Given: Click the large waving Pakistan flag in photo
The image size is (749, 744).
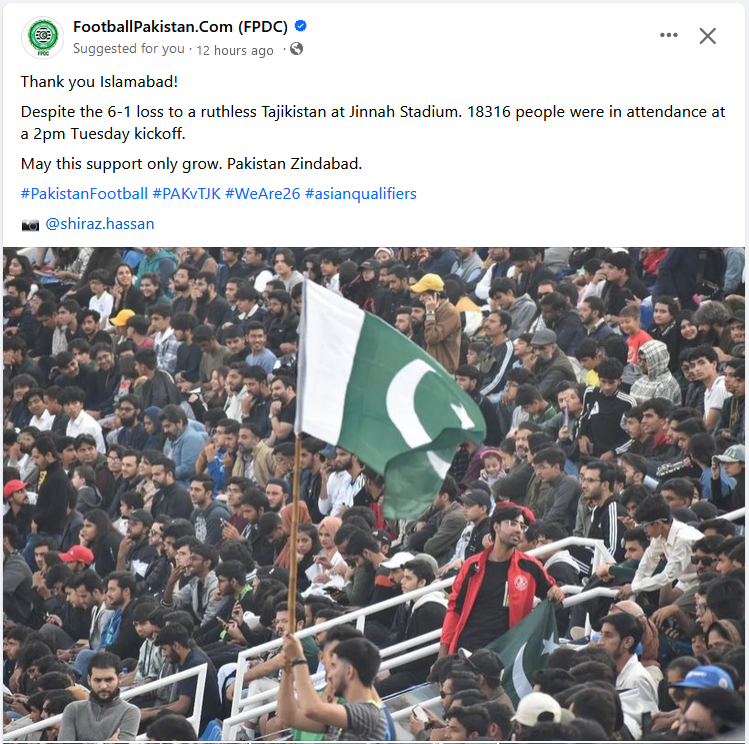Looking at the screenshot, I should coord(387,396).
